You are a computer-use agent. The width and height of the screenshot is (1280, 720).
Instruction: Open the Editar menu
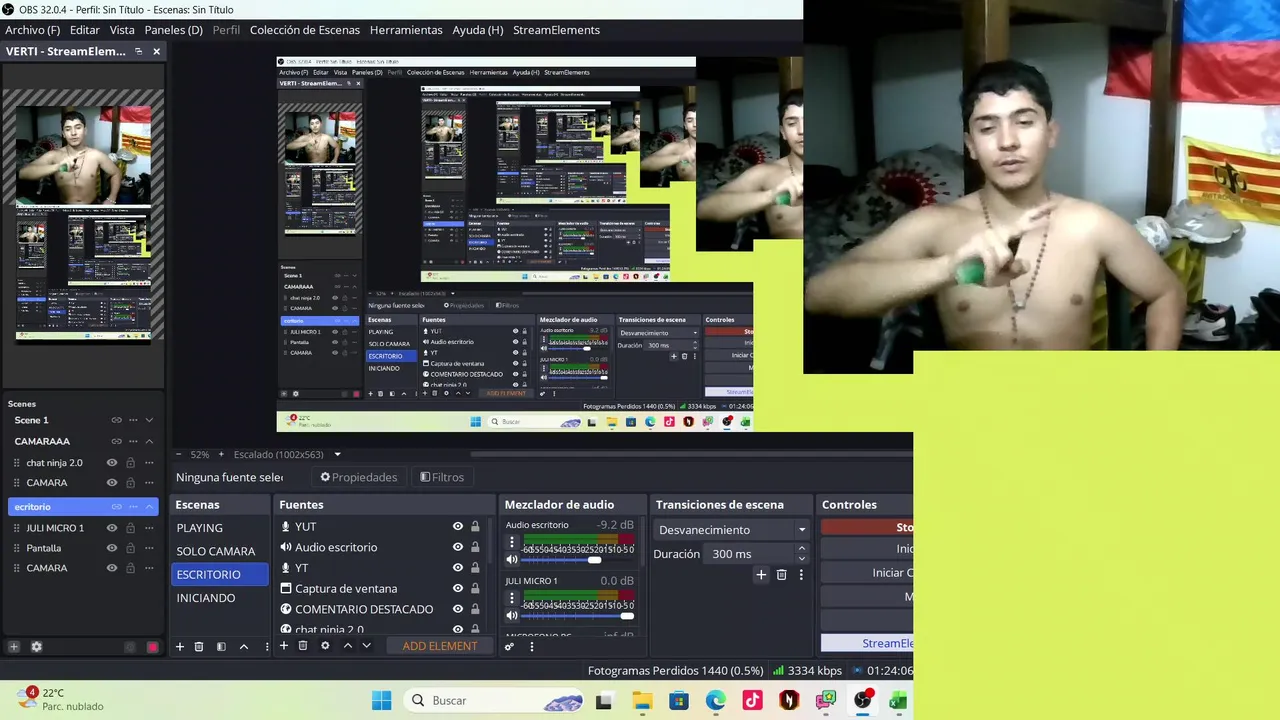coord(85,30)
